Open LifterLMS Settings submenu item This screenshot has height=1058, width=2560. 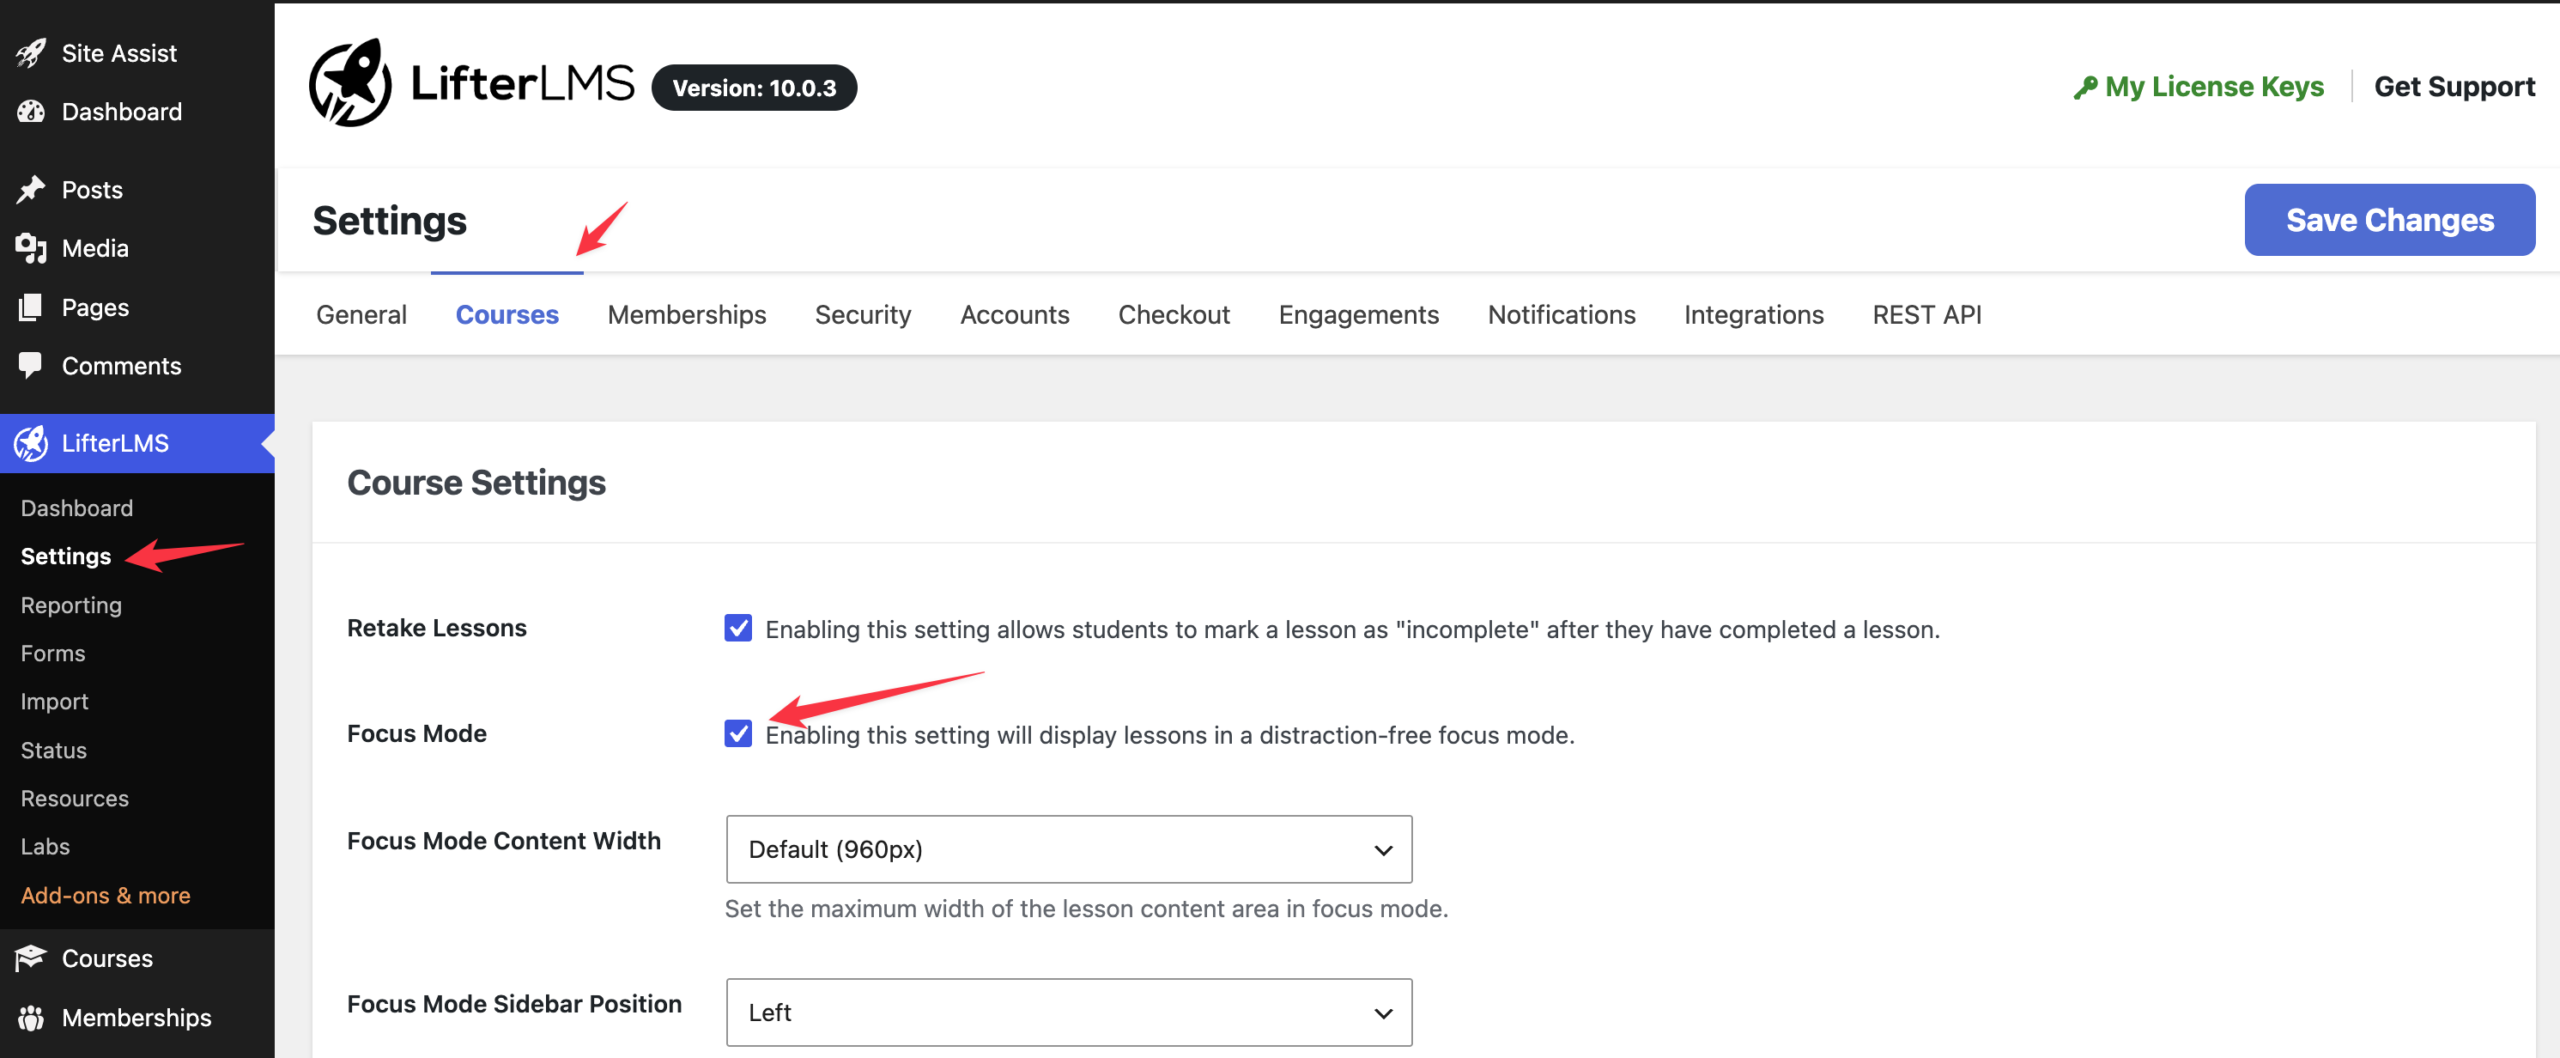66,556
